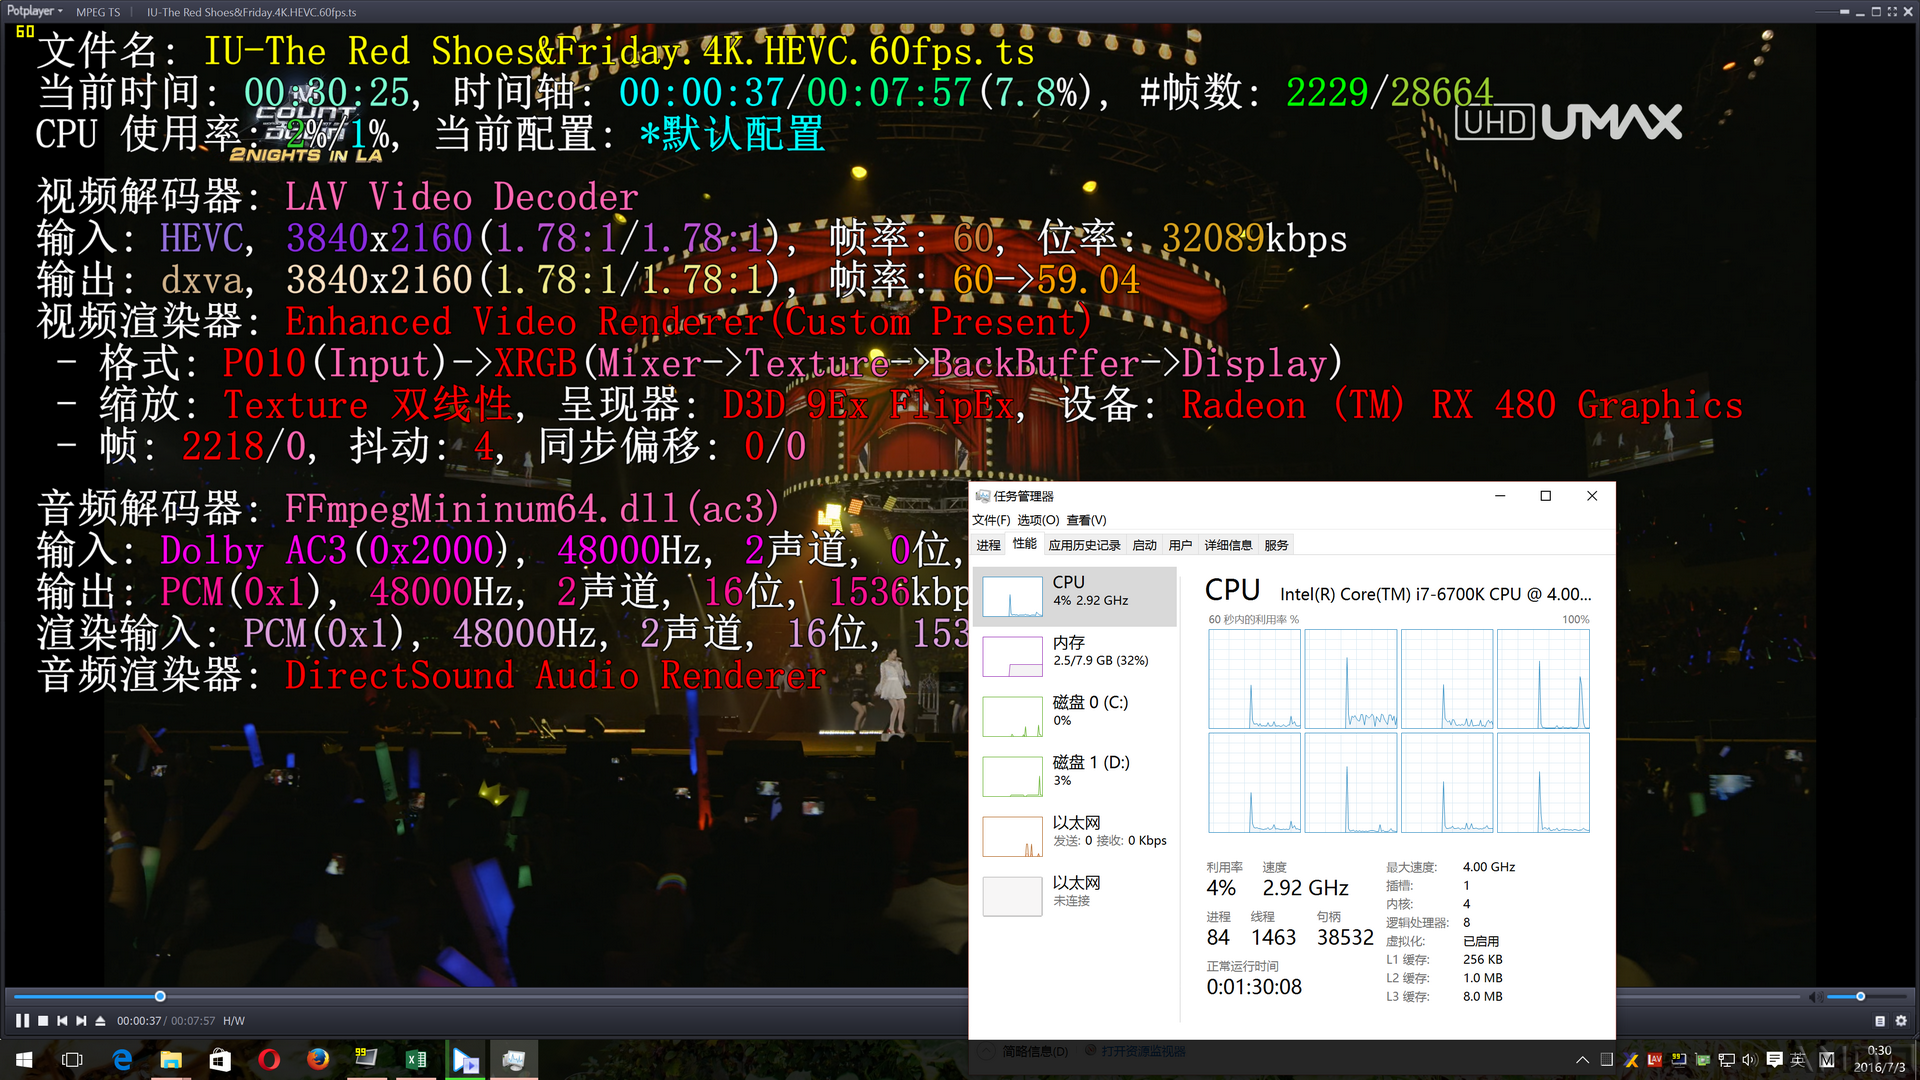Viewport: 1920px width, 1080px height.
Task: Switch to the 应用历史记录 tab
Action: click(1084, 545)
